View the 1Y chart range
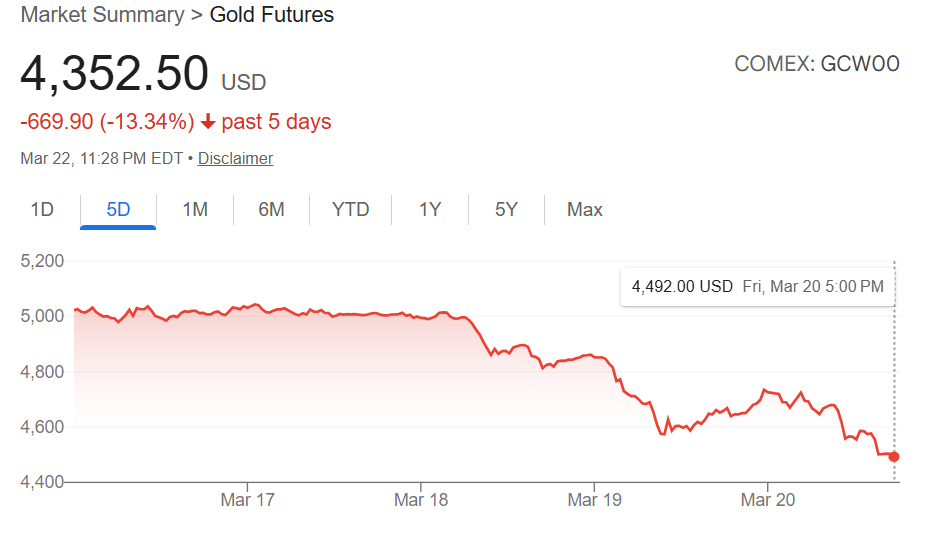The image size is (933, 537). click(430, 209)
